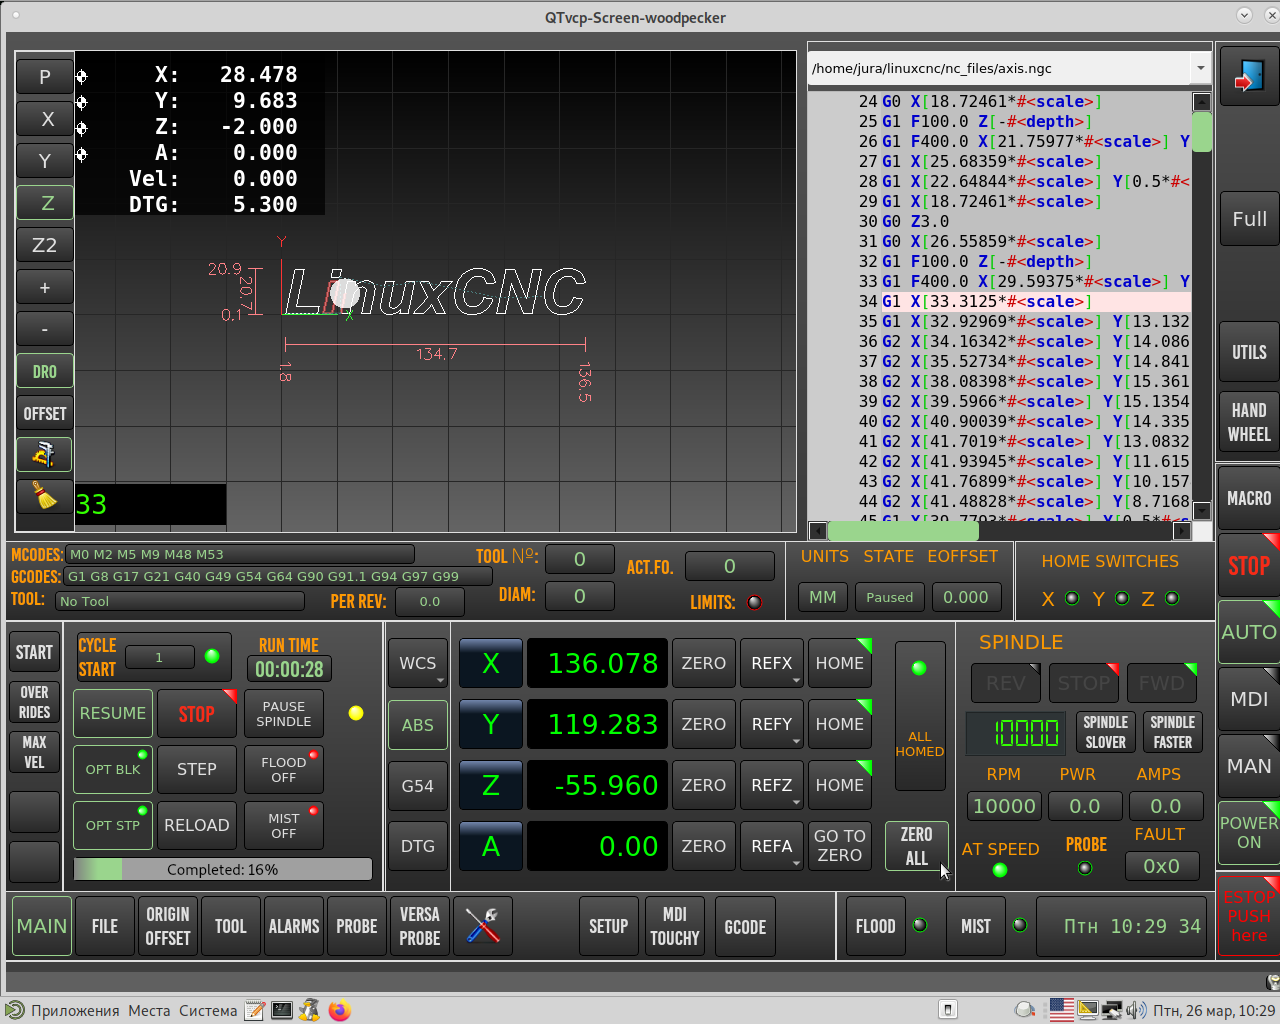
Task: Toggle OPT STP optional stop
Action: coord(113,825)
